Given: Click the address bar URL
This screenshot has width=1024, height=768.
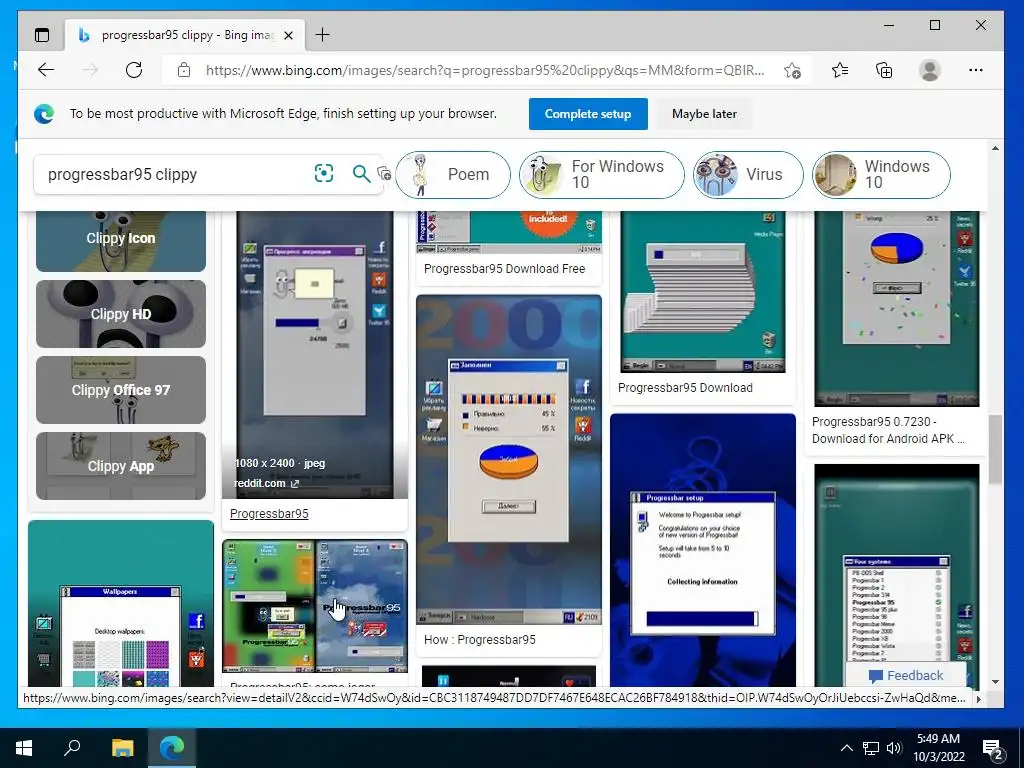Looking at the screenshot, I should click(485, 70).
